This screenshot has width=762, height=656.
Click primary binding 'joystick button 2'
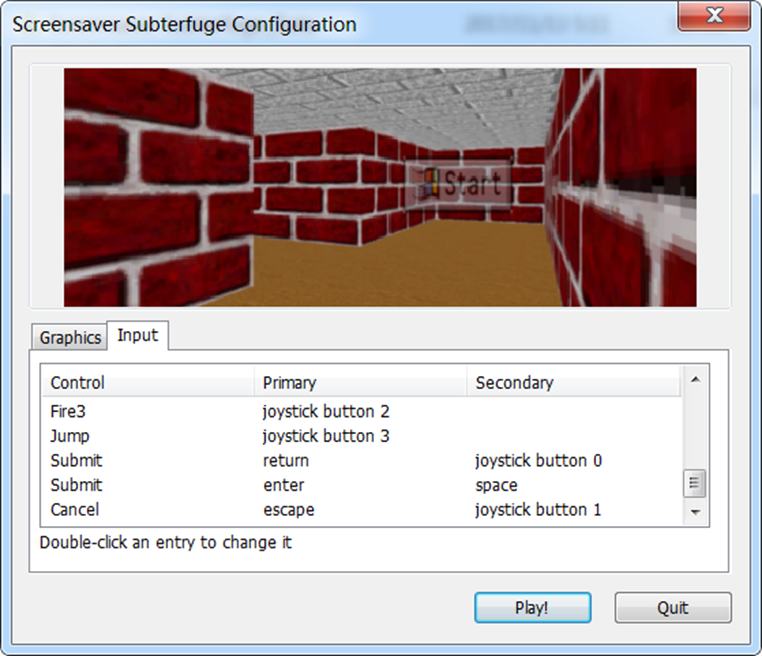click(x=326, y=412)
